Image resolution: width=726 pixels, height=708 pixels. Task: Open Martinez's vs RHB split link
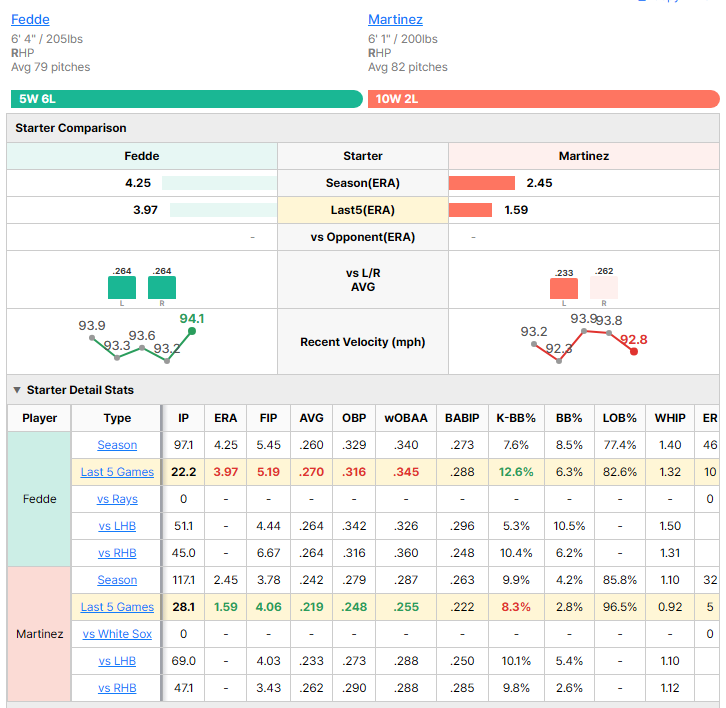(117, 688)
